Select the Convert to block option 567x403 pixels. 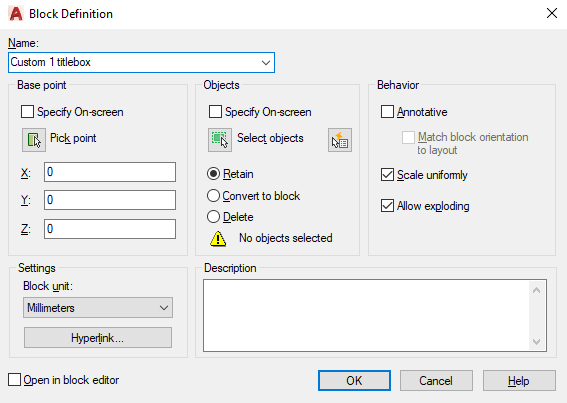pos(213,196)
